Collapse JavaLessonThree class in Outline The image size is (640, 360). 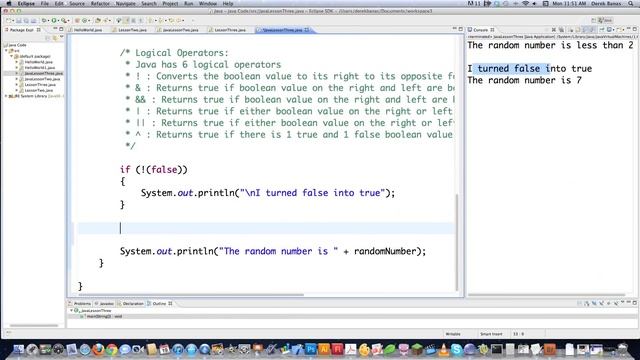point(72,311)
